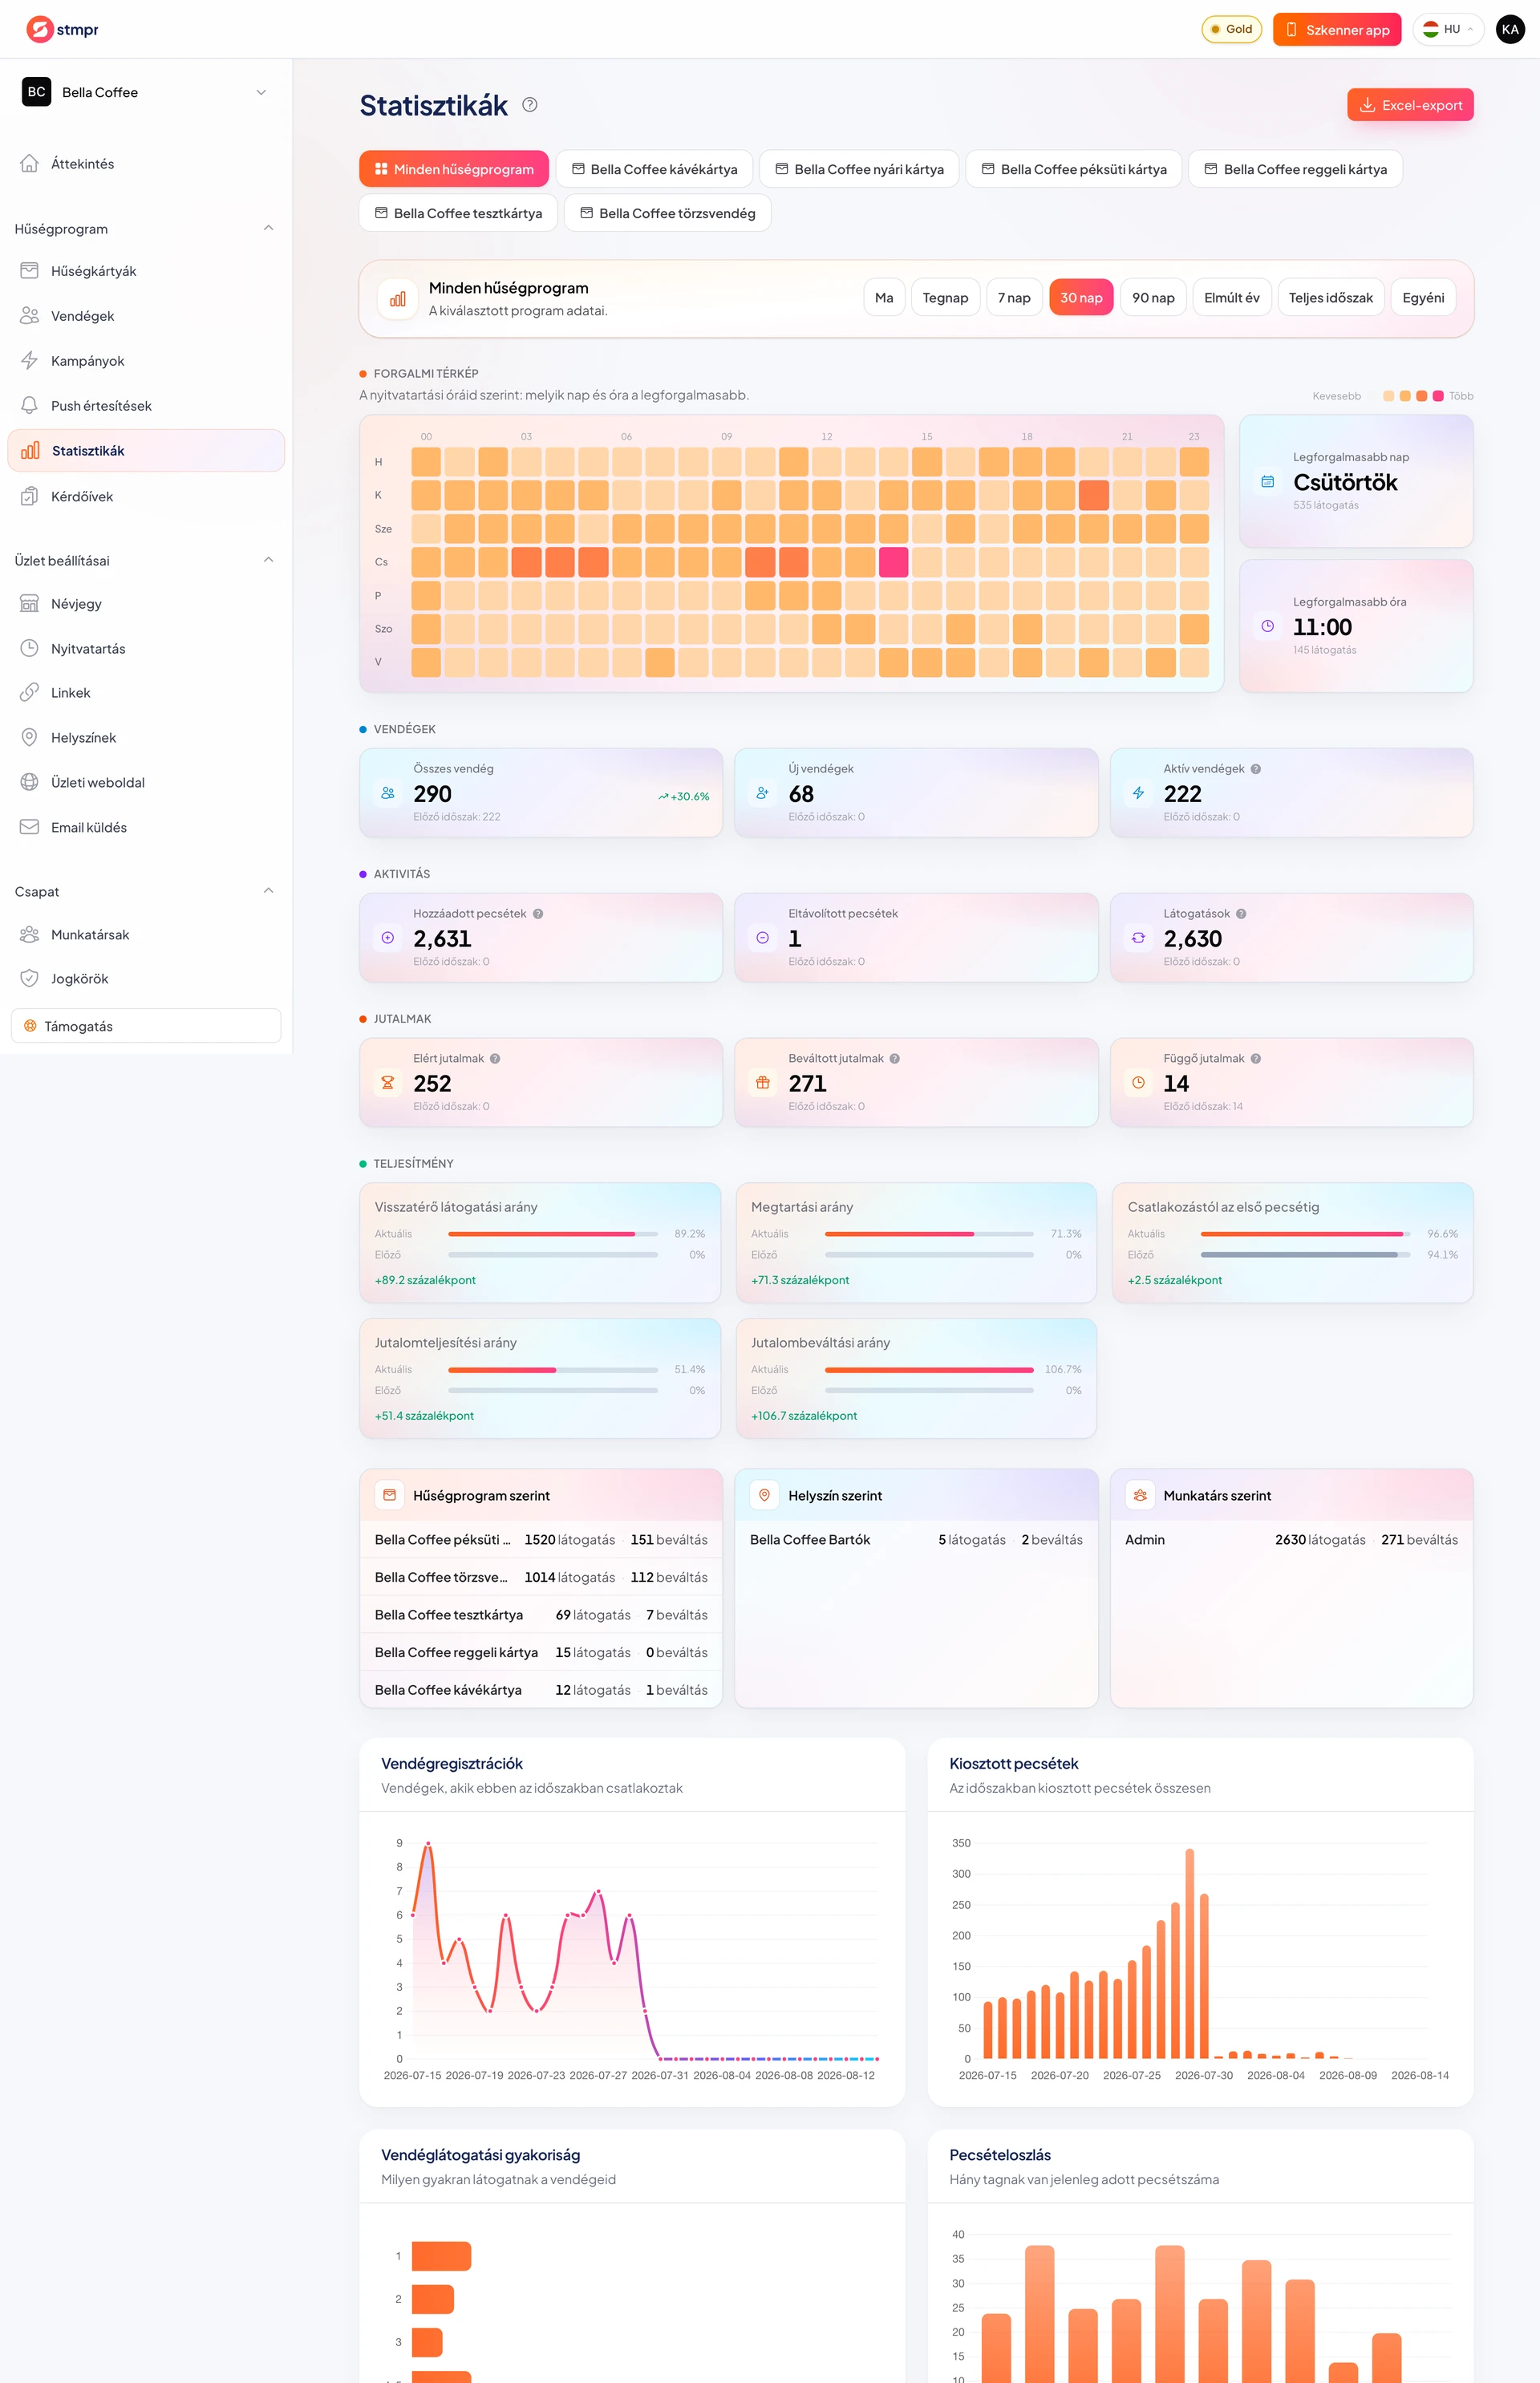Click the Kampányok lightning icon
Image resolution: width=1540 pixels, height=2383 pixels.
[x=30, y=361]
